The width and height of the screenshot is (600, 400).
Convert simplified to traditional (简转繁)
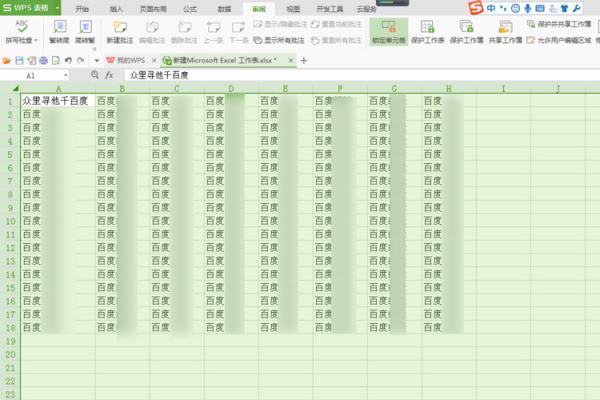tap(85, 31)
